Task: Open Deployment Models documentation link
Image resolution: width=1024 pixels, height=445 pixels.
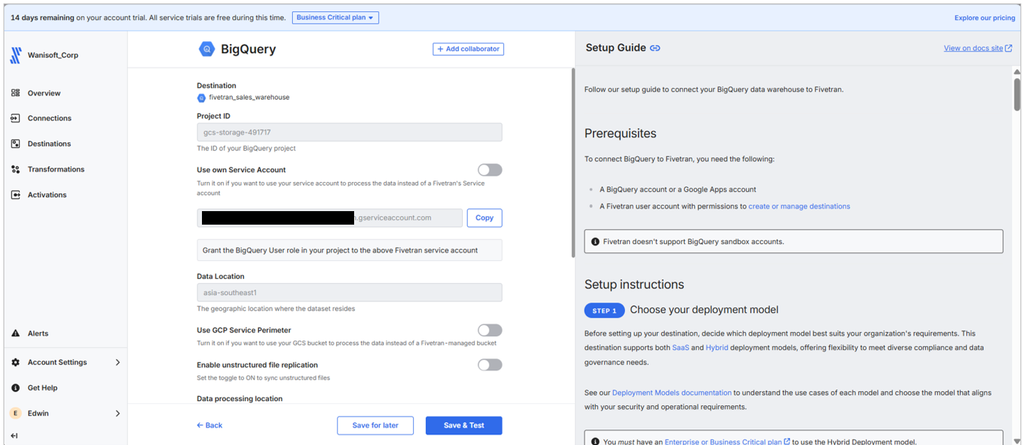Action: [x=672, y=393]
